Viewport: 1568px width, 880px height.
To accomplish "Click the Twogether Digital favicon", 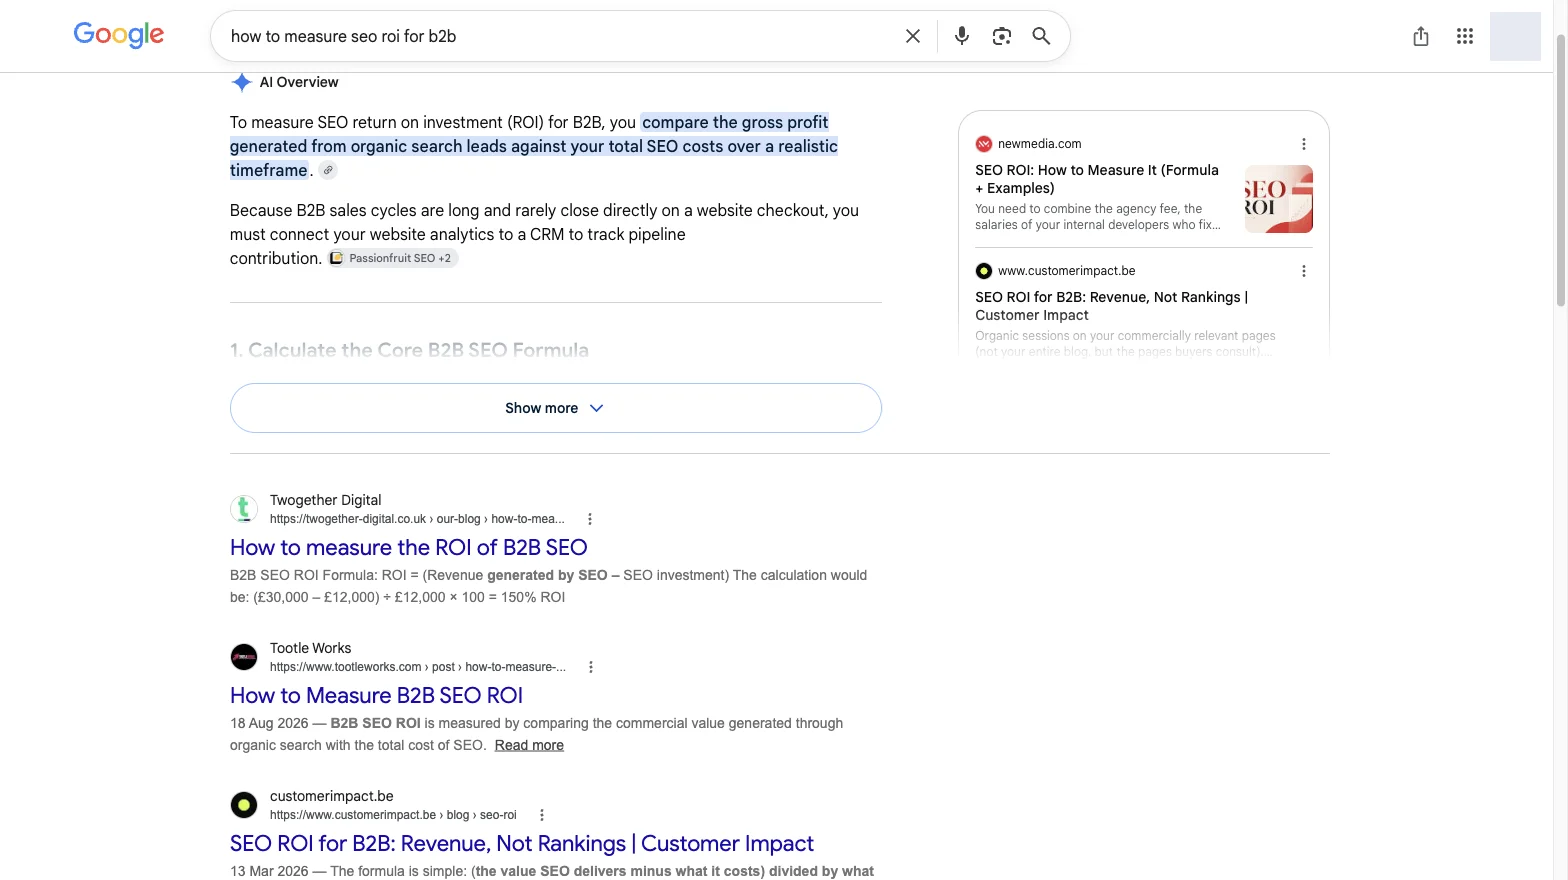I will (x=244, y=509).
